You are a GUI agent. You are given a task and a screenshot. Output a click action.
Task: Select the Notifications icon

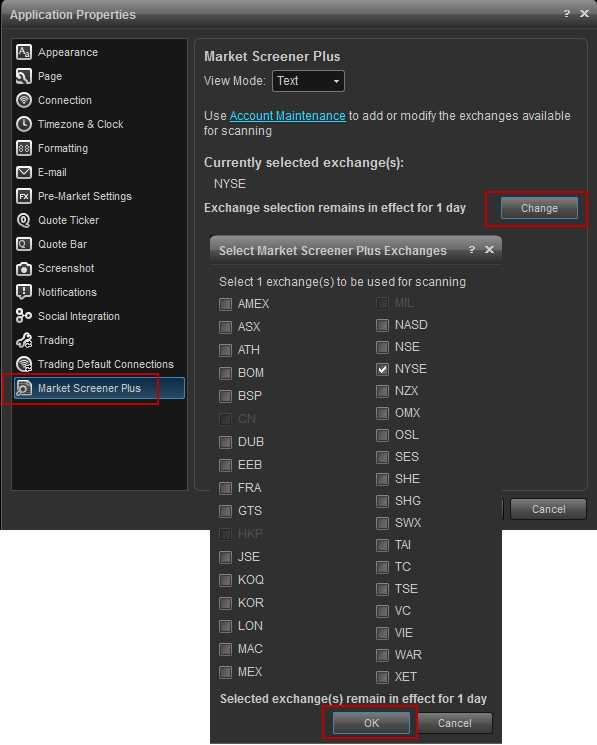tap(24, 292)
